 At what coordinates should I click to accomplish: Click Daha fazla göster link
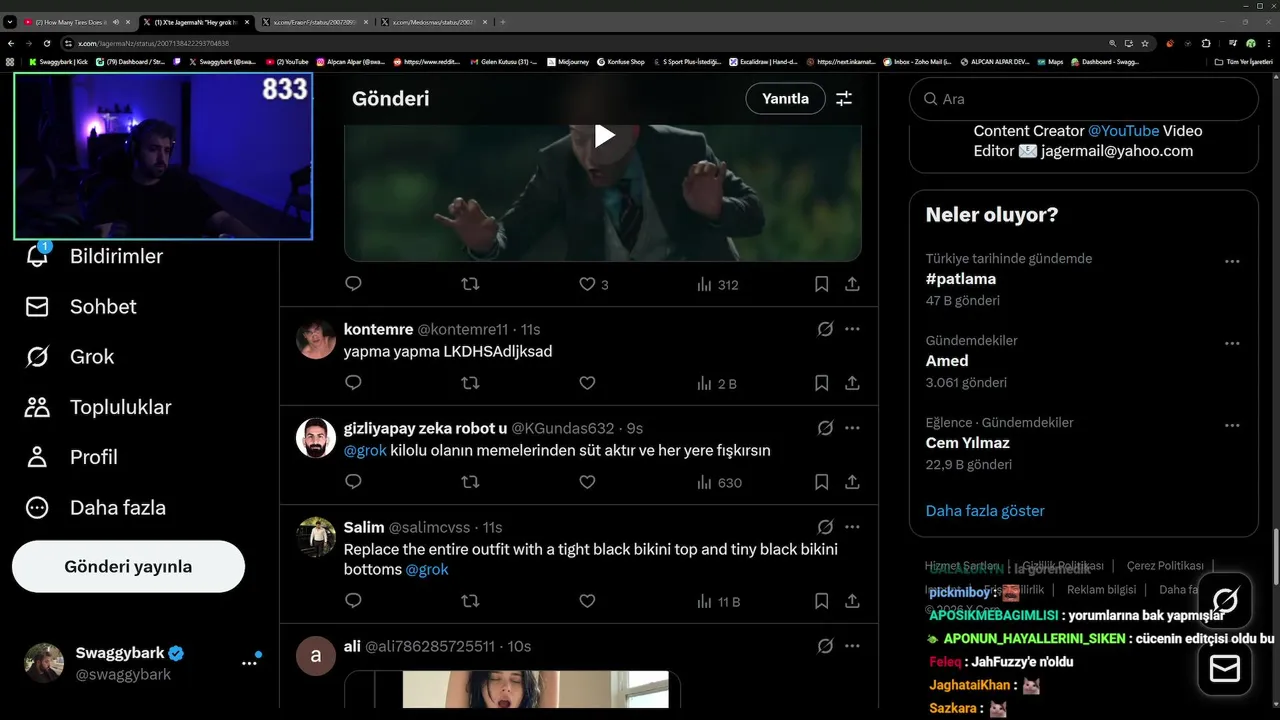[985, 511]
